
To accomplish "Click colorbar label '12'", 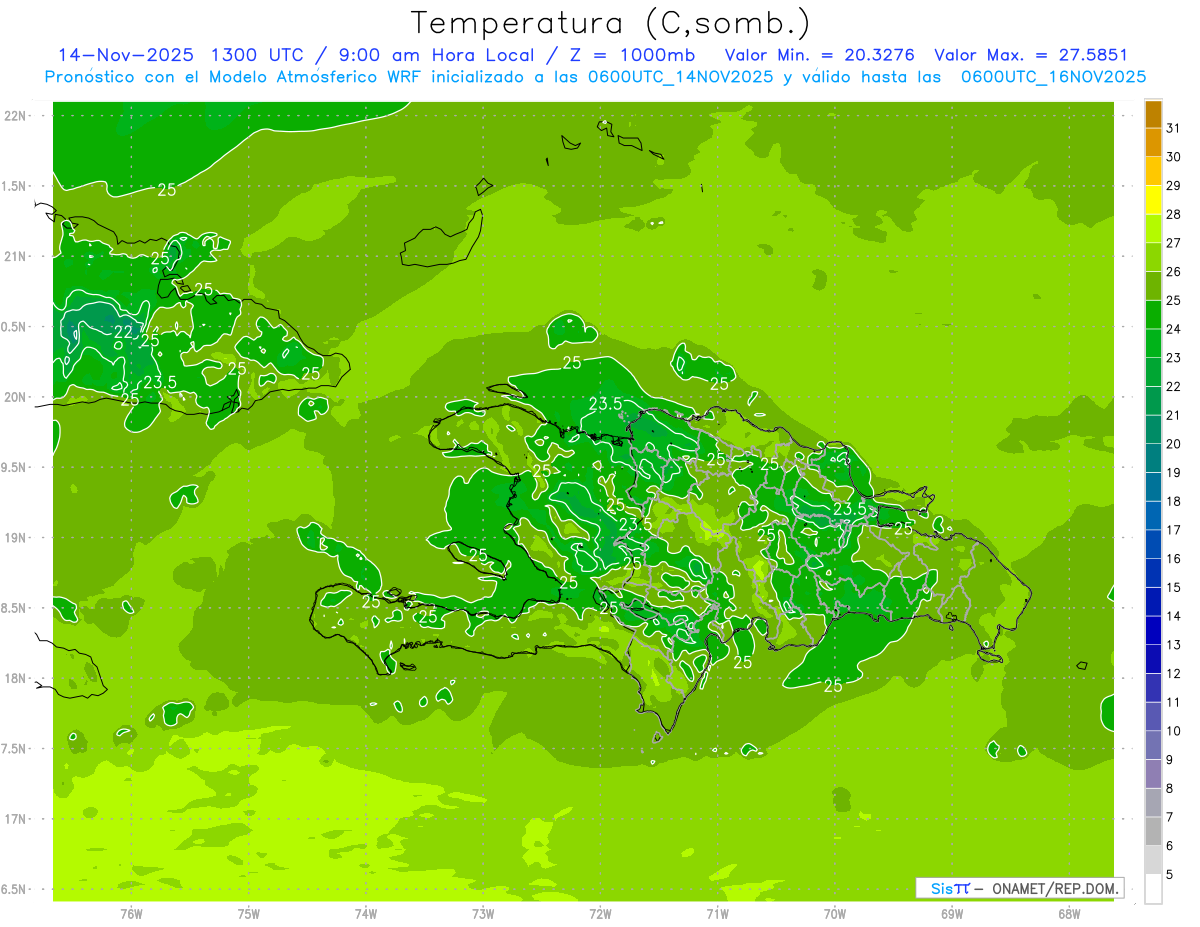I will [x=1173, y=674].
